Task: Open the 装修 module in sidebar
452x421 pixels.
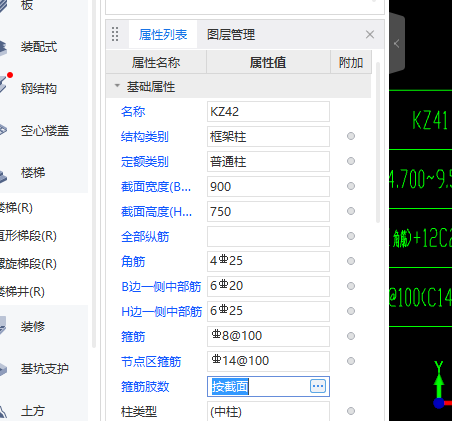Action: click(x=33, y=326)
